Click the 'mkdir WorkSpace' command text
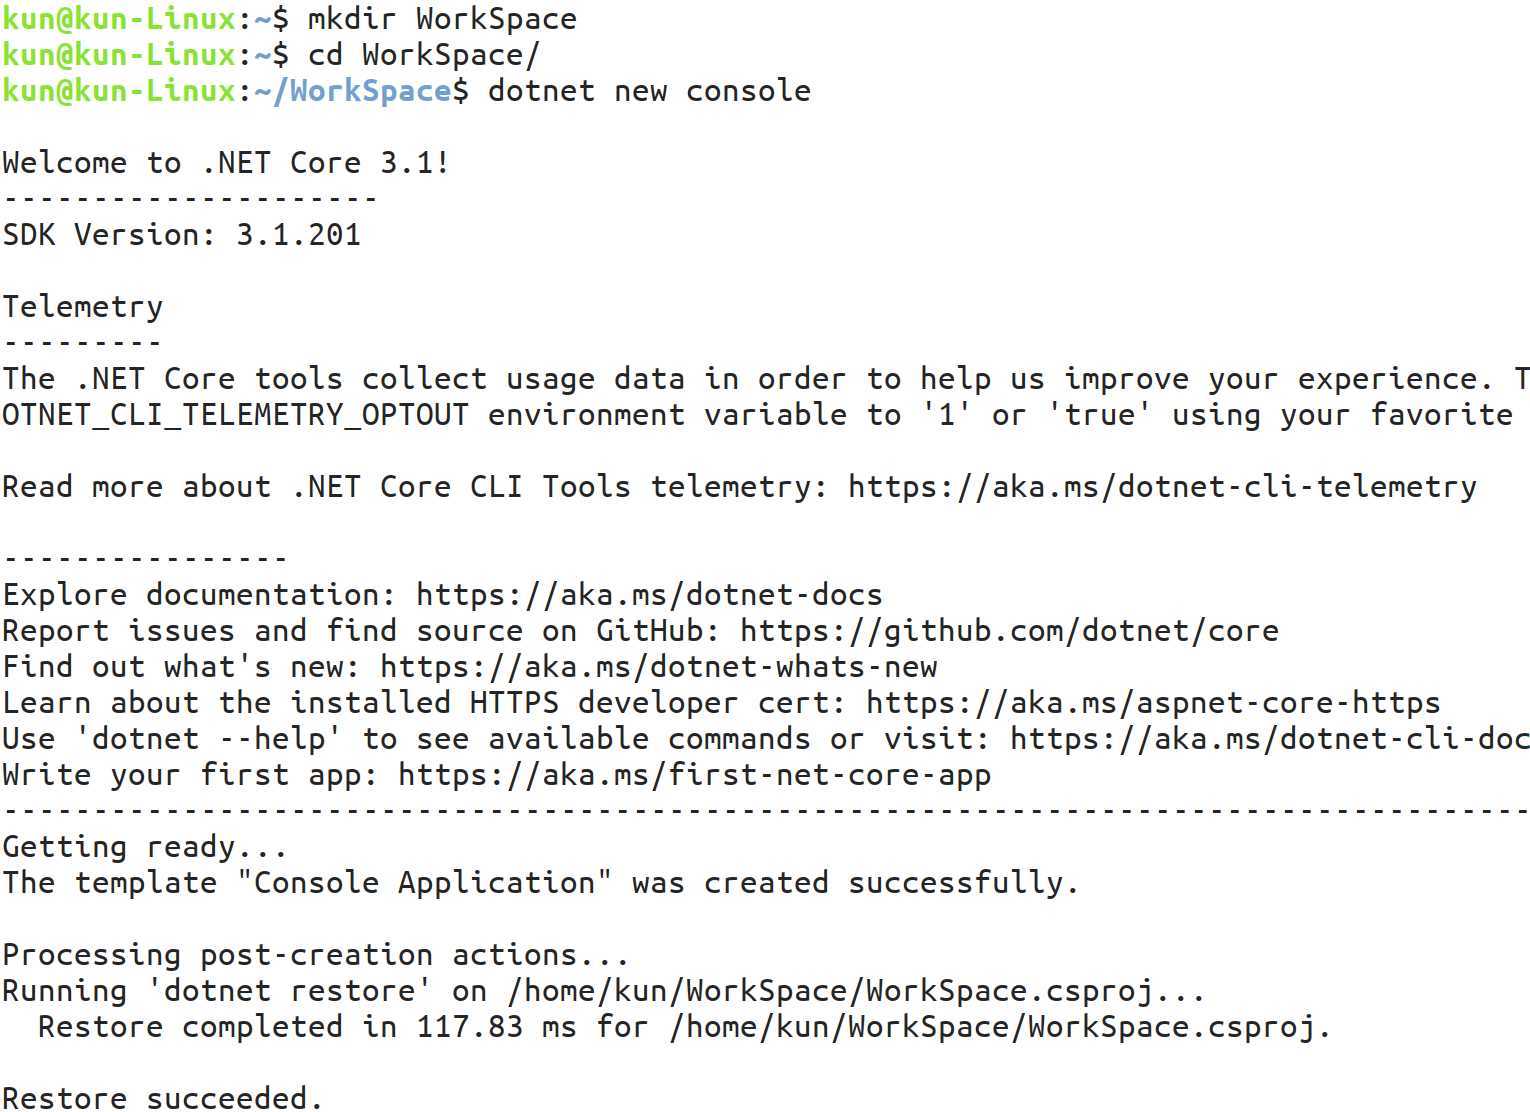The height and width of the screenshot is (1112, 1530). coord(441,19)
